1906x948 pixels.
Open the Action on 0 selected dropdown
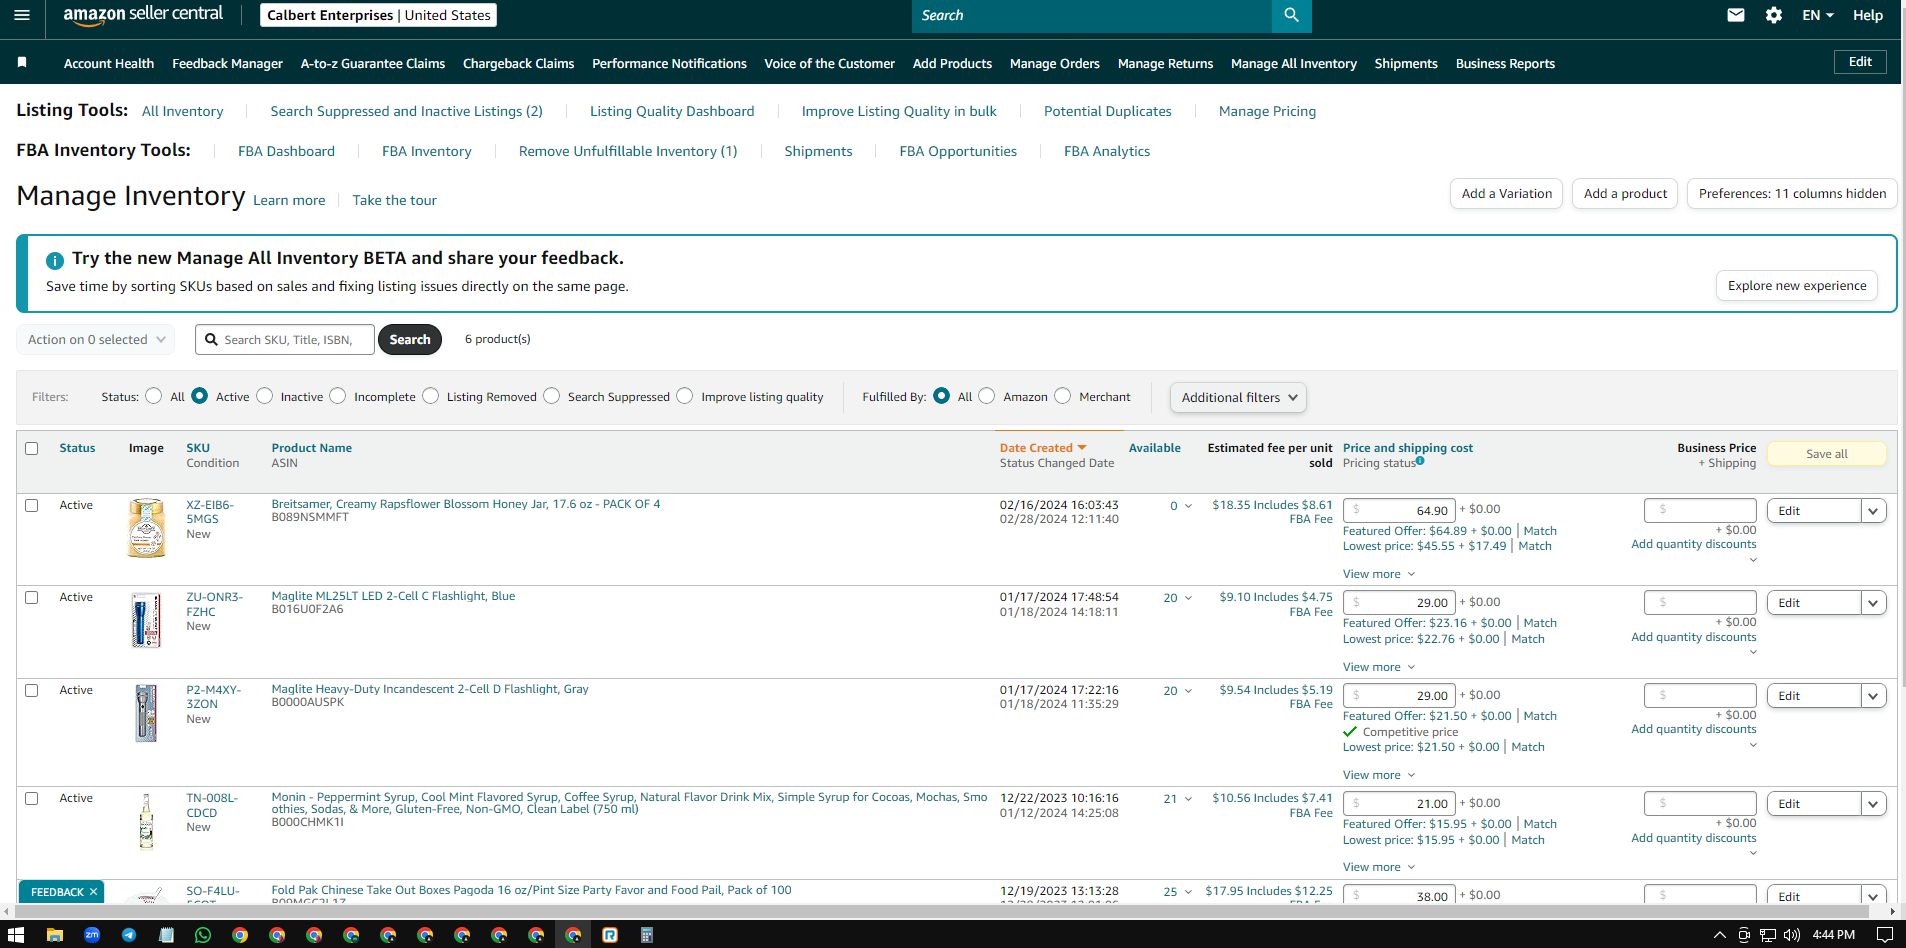pyautogui.click(x=96, y=340)
